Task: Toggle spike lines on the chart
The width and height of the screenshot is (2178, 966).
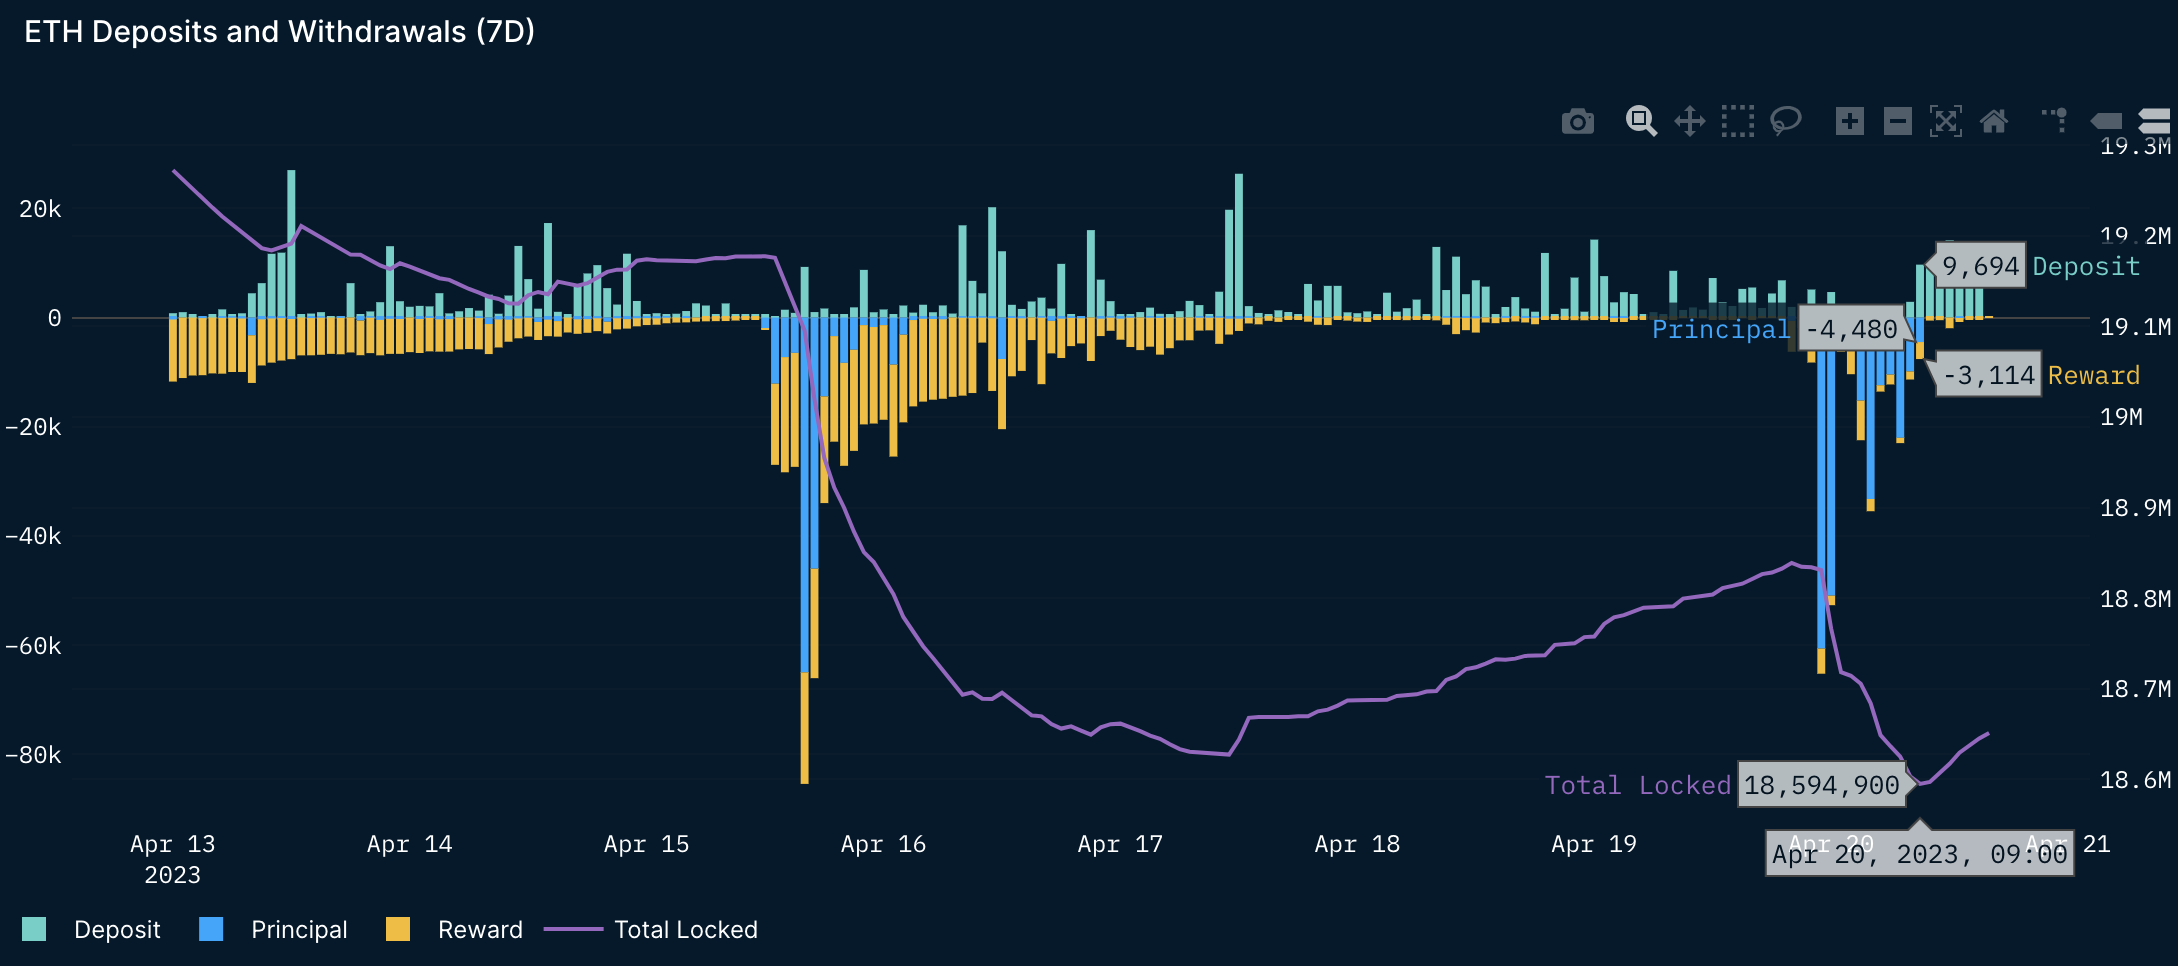Action: point(2055,121)
